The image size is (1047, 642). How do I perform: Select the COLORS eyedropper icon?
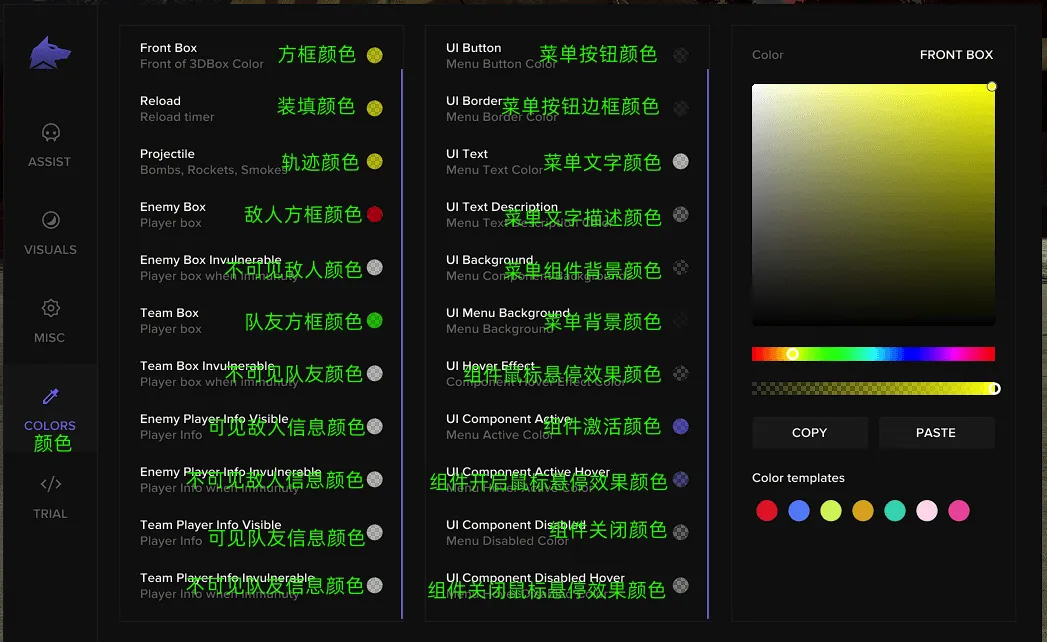[51, 396]
